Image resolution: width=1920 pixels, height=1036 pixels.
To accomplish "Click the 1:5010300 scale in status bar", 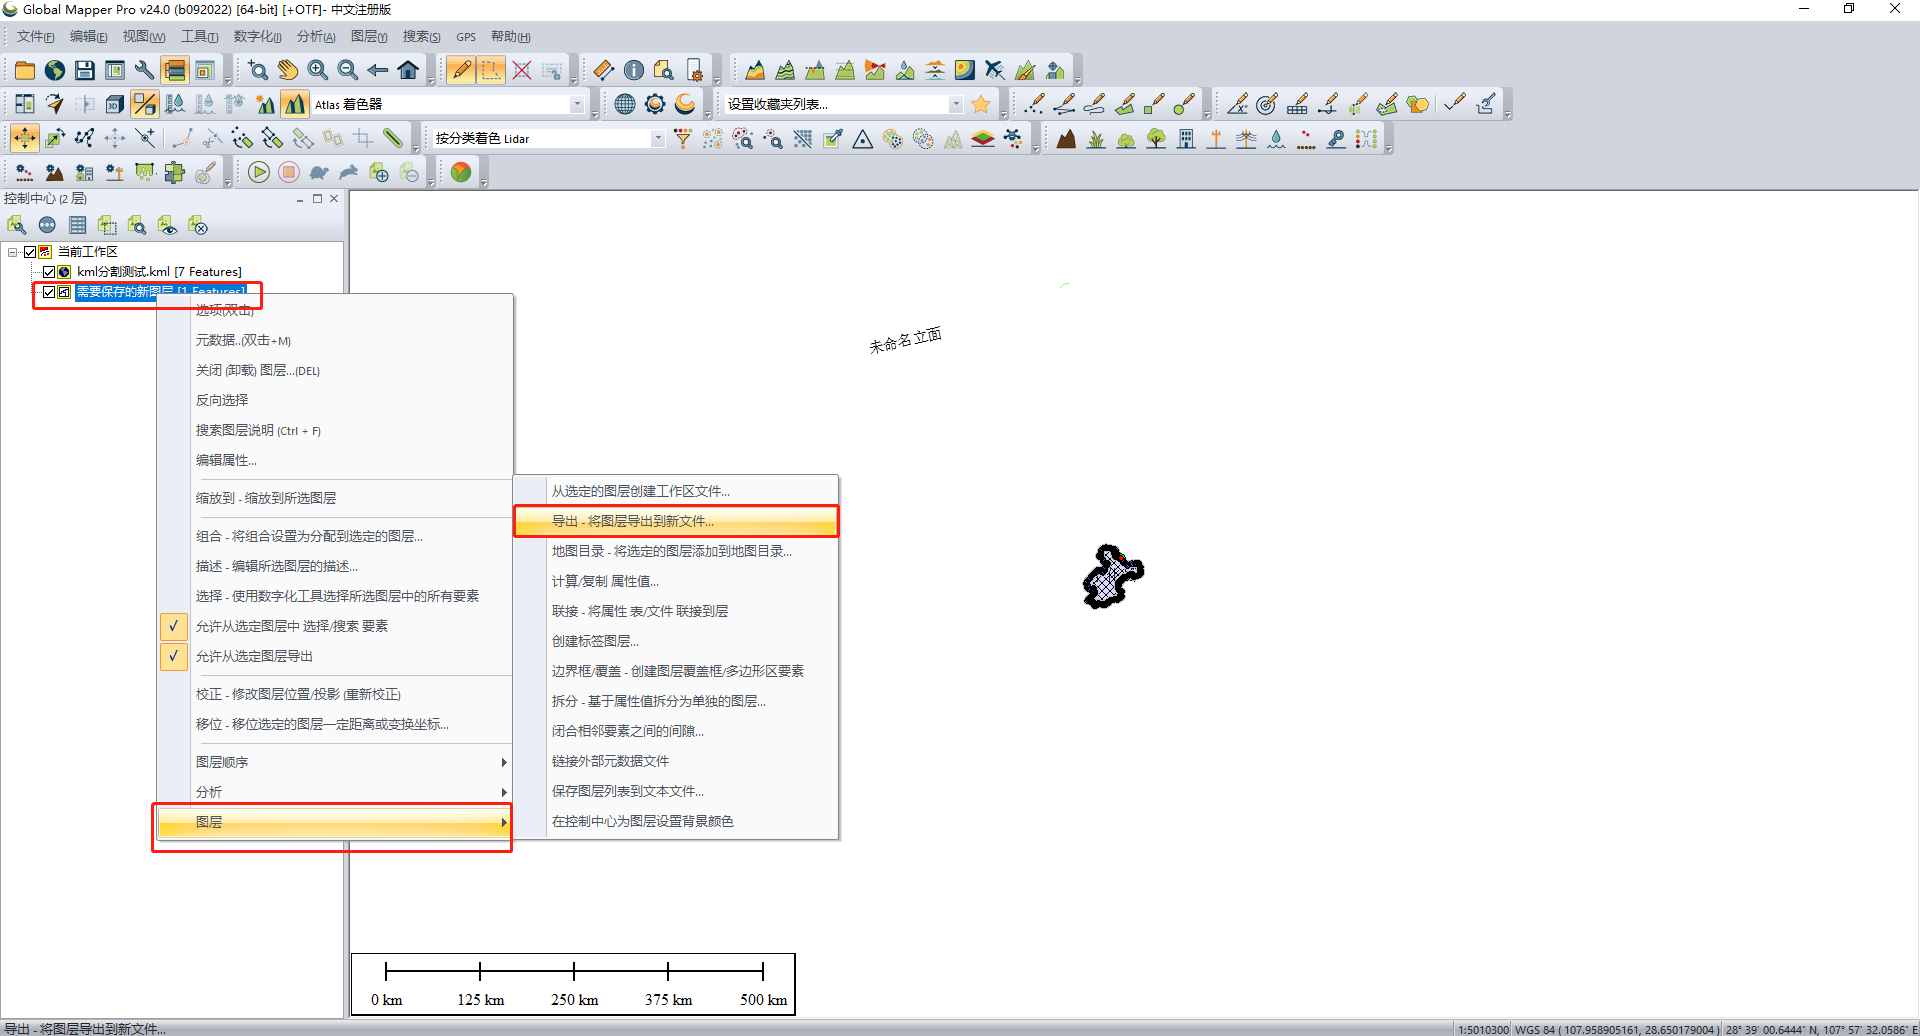I will point(1483,1029).
